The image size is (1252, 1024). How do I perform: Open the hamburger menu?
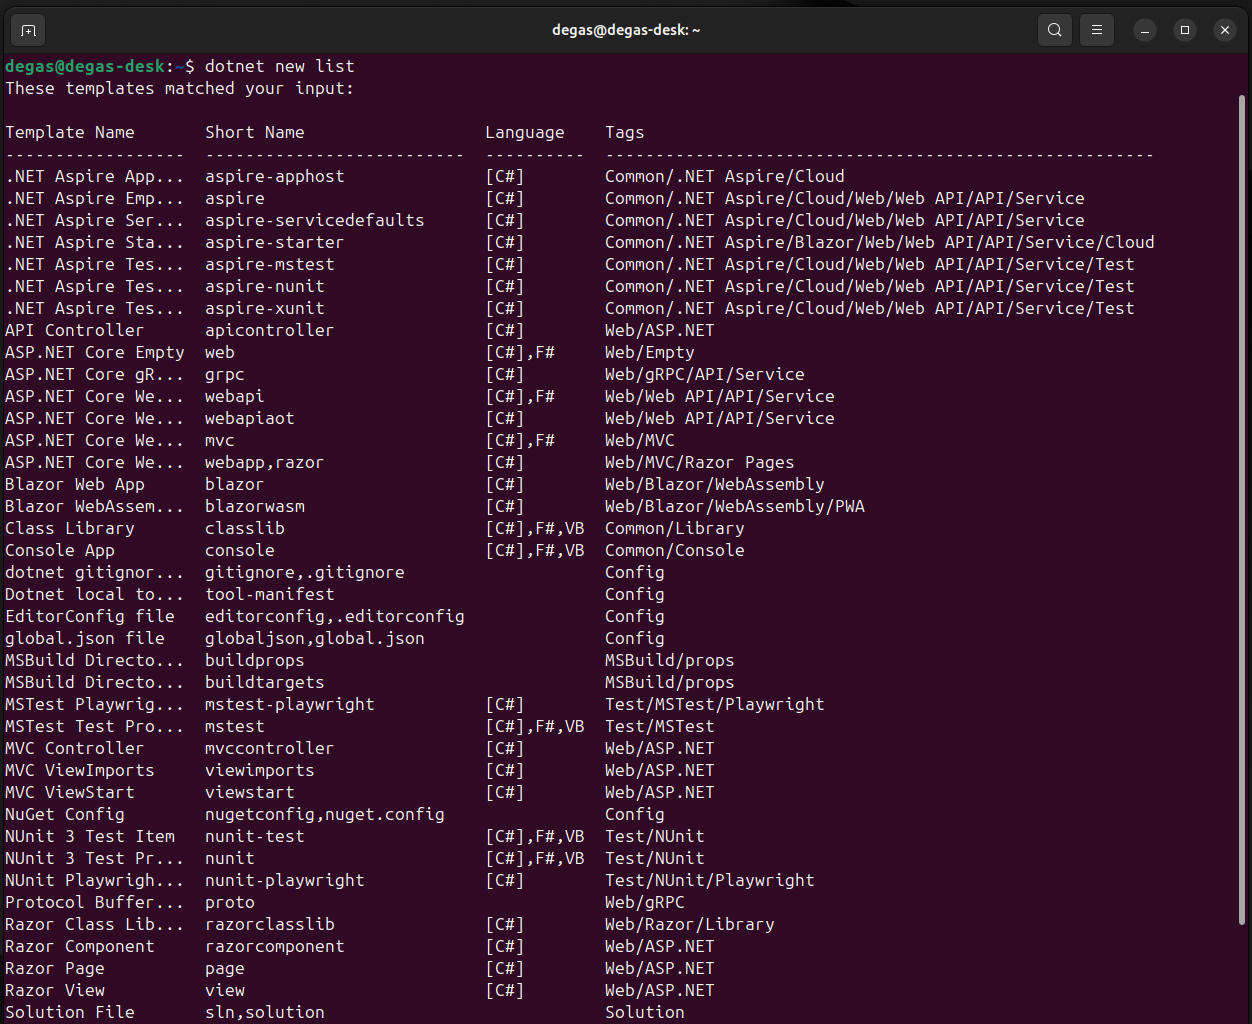tap(1096, 30)
